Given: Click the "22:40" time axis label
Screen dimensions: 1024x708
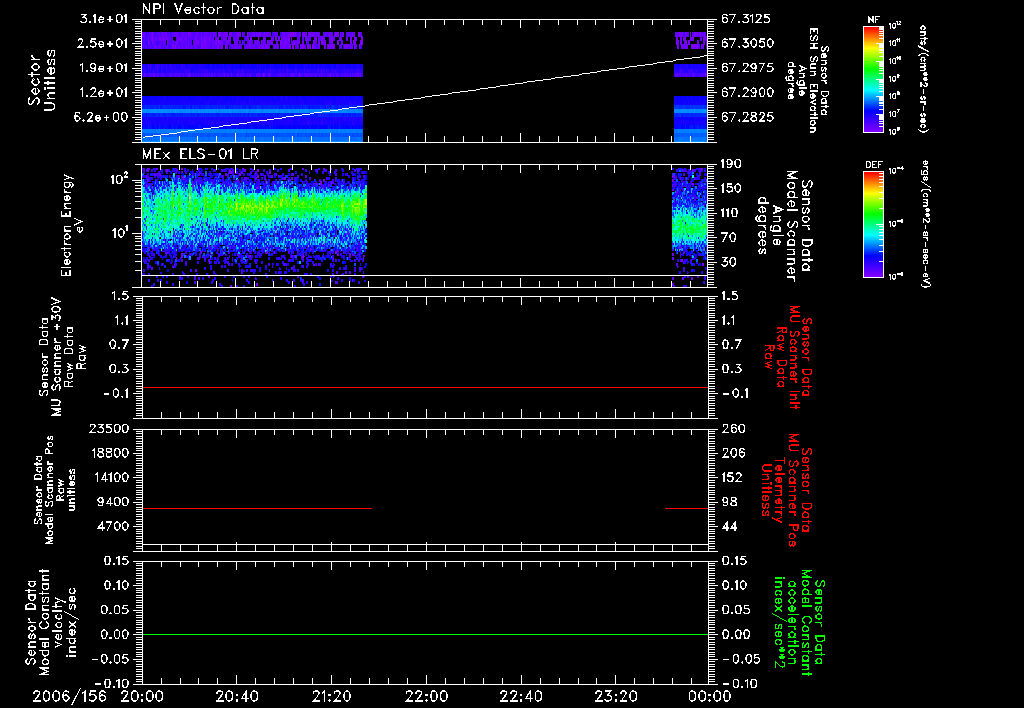Looking at the screenshot, I should [521, 696].
